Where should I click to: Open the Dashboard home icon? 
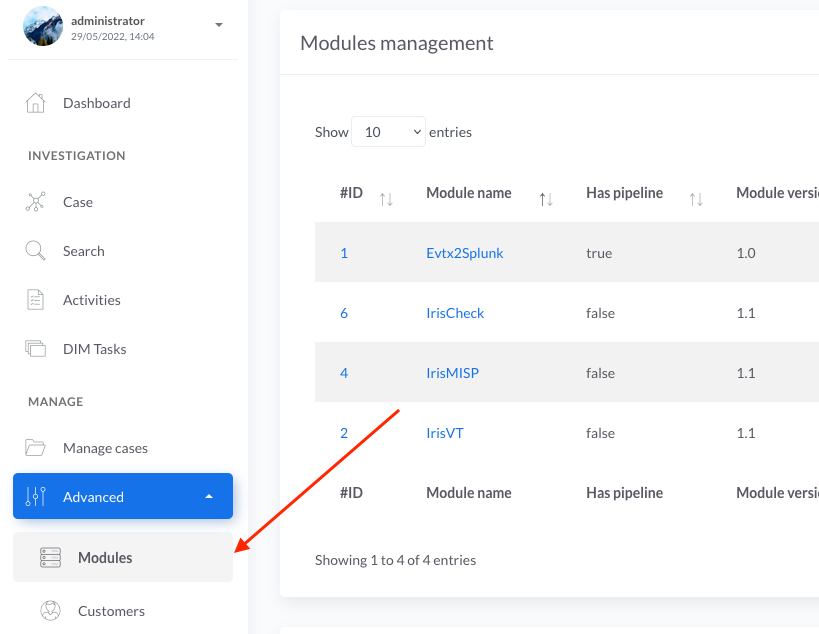pos(35,102)
